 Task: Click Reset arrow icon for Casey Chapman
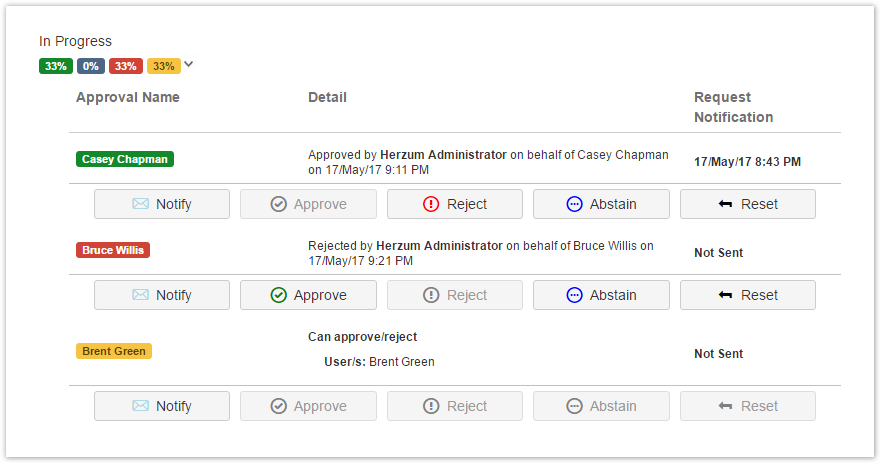coord(725,204)
